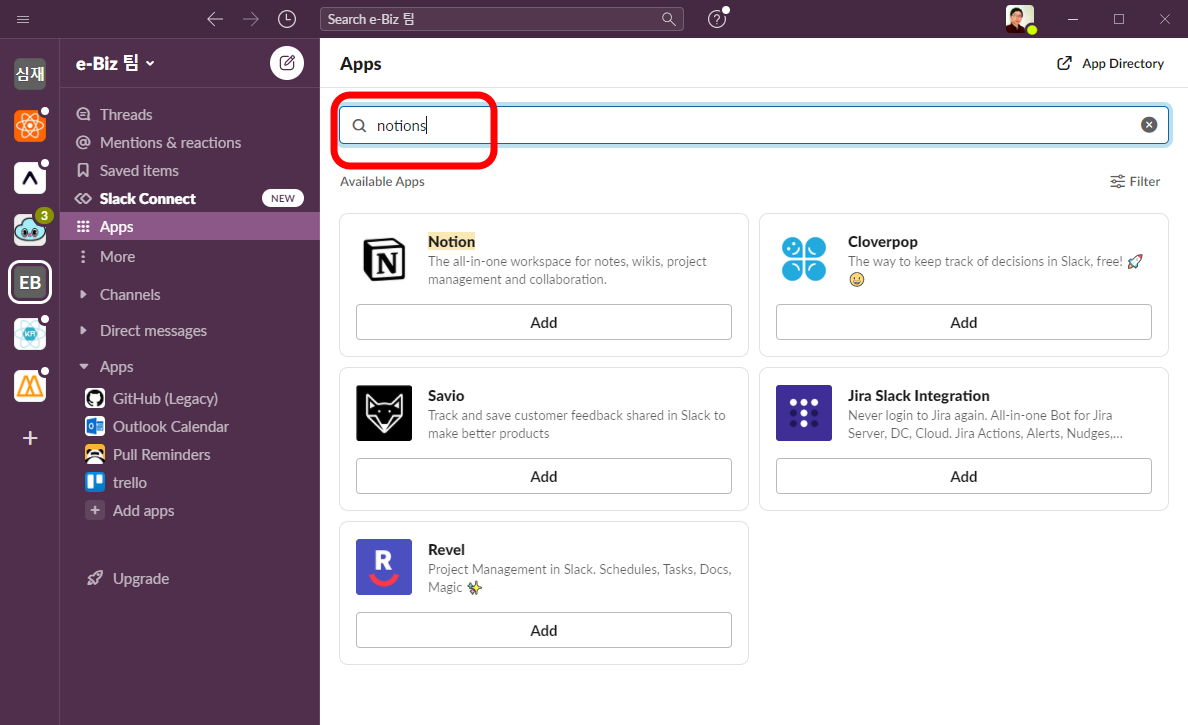
Task: Click the Available Apps label
Action: pos(382,182)
